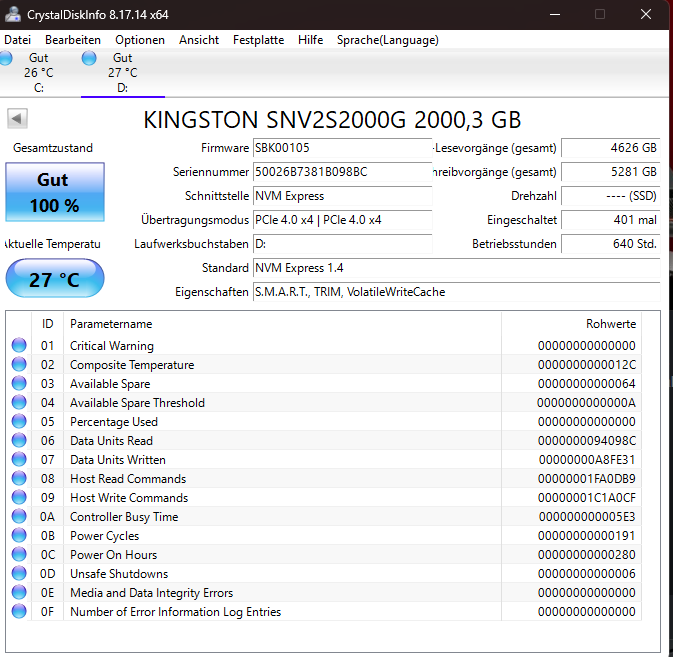Click raw value 0000000094098C

click(x=586, y=441)
